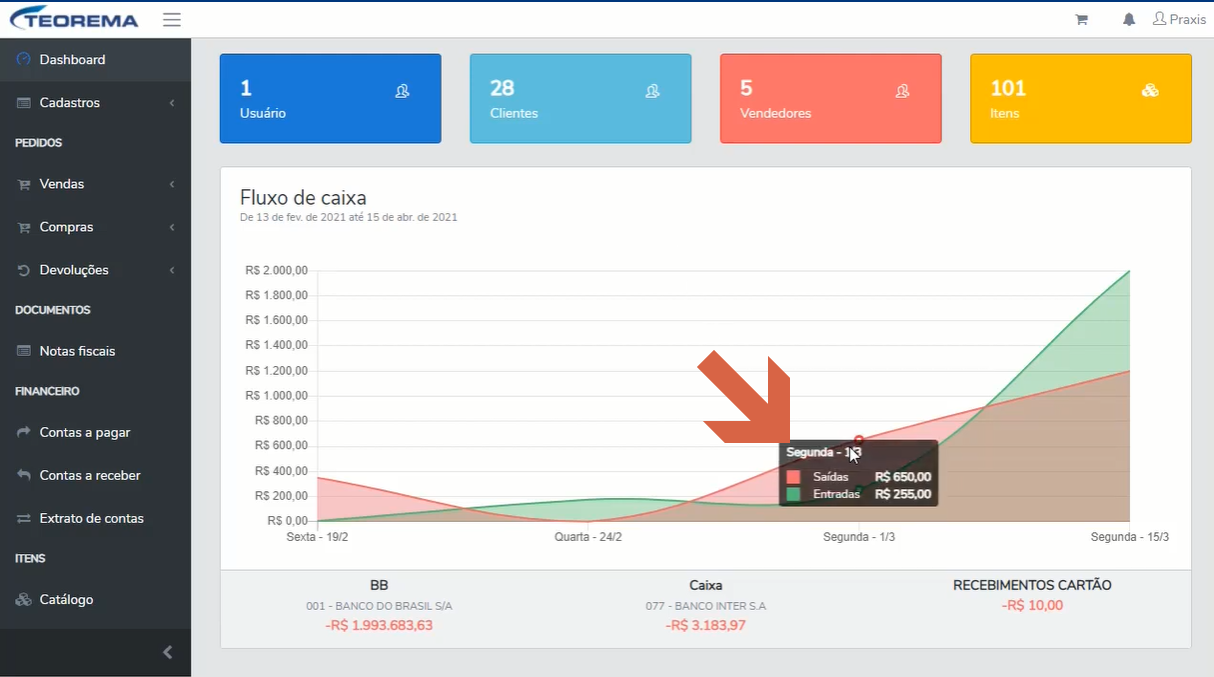
Task: Toggle the hamburger sidebar menu
Action: tap(171, 19)
